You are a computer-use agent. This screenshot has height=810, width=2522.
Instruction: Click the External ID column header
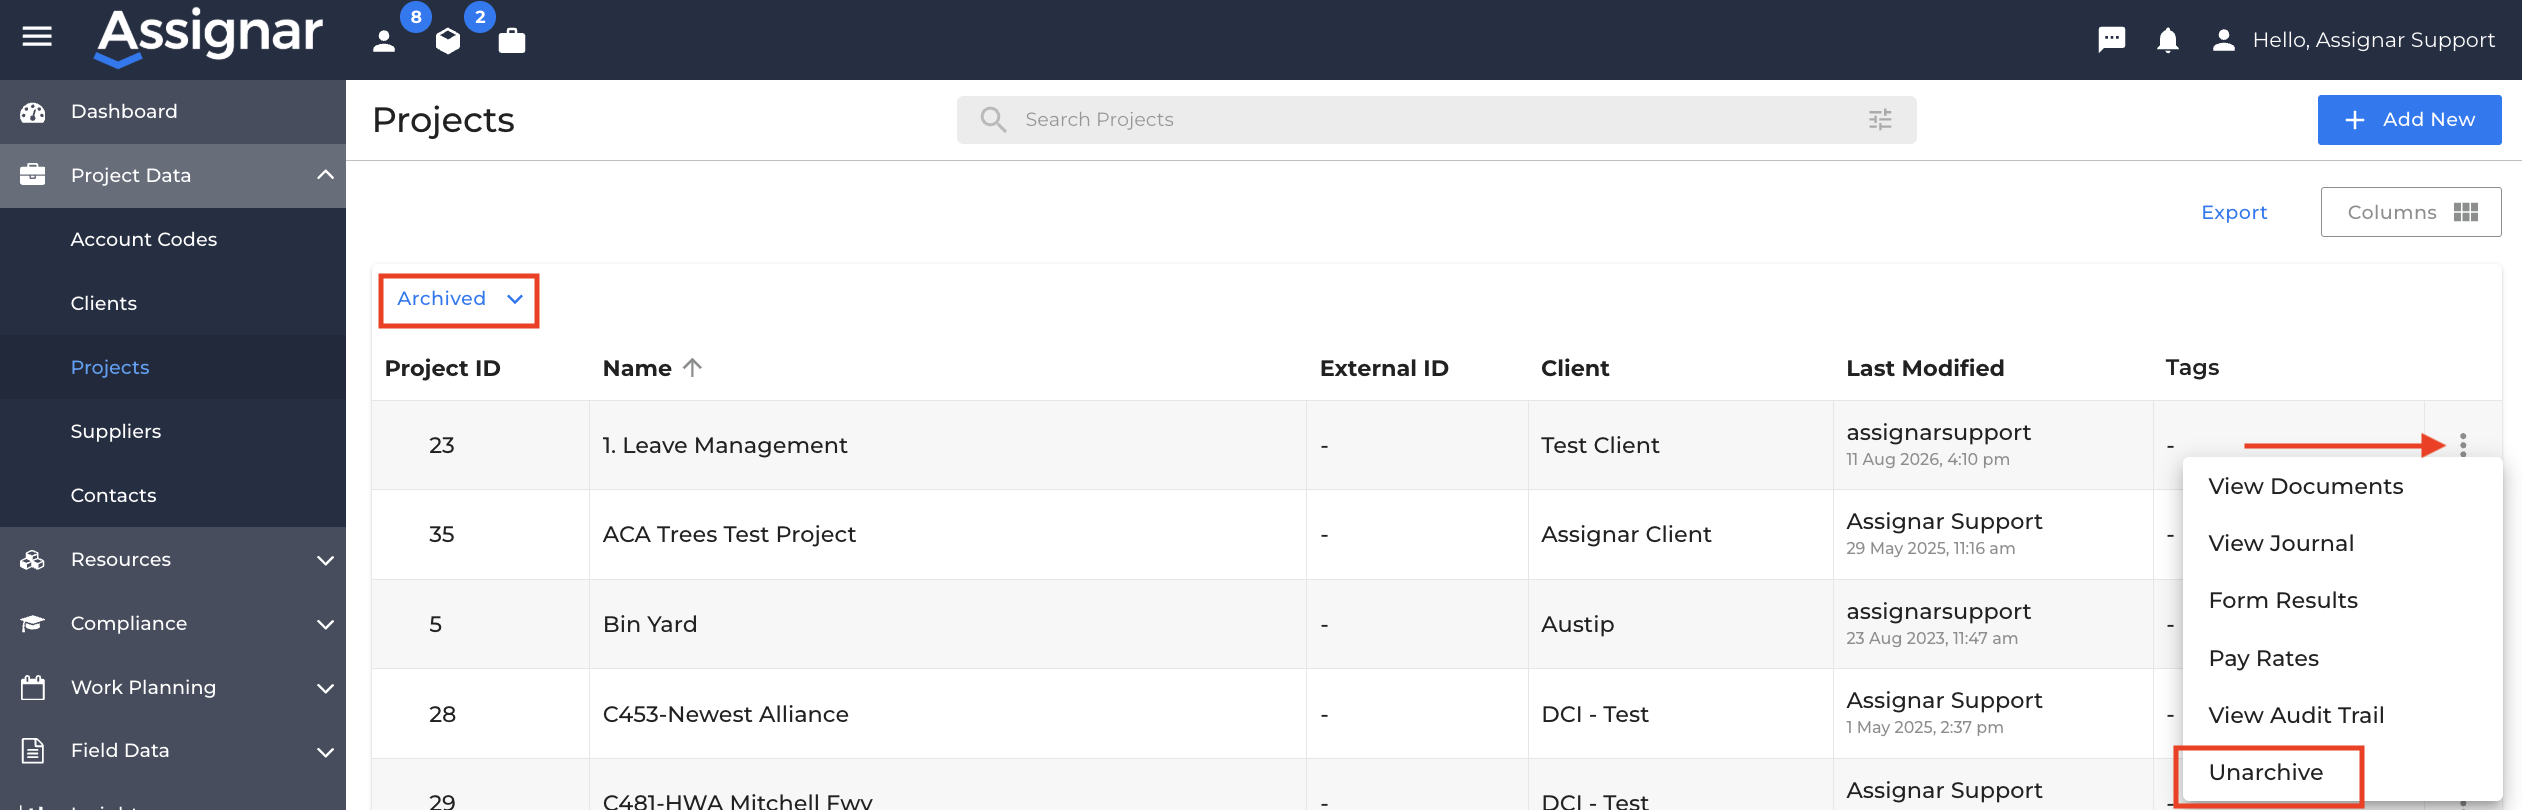1383,369
